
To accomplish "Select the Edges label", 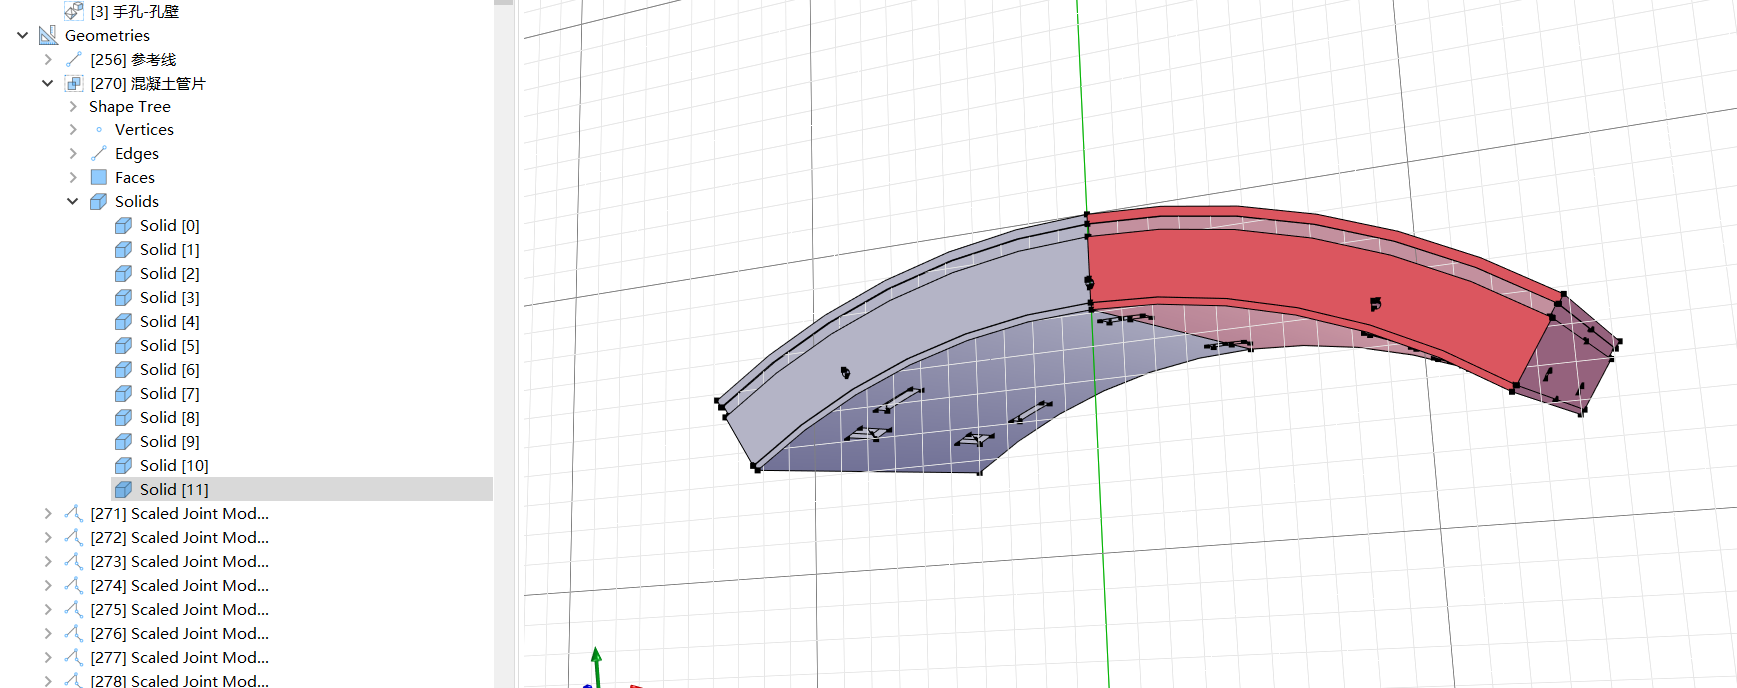I will coord(137,153).
